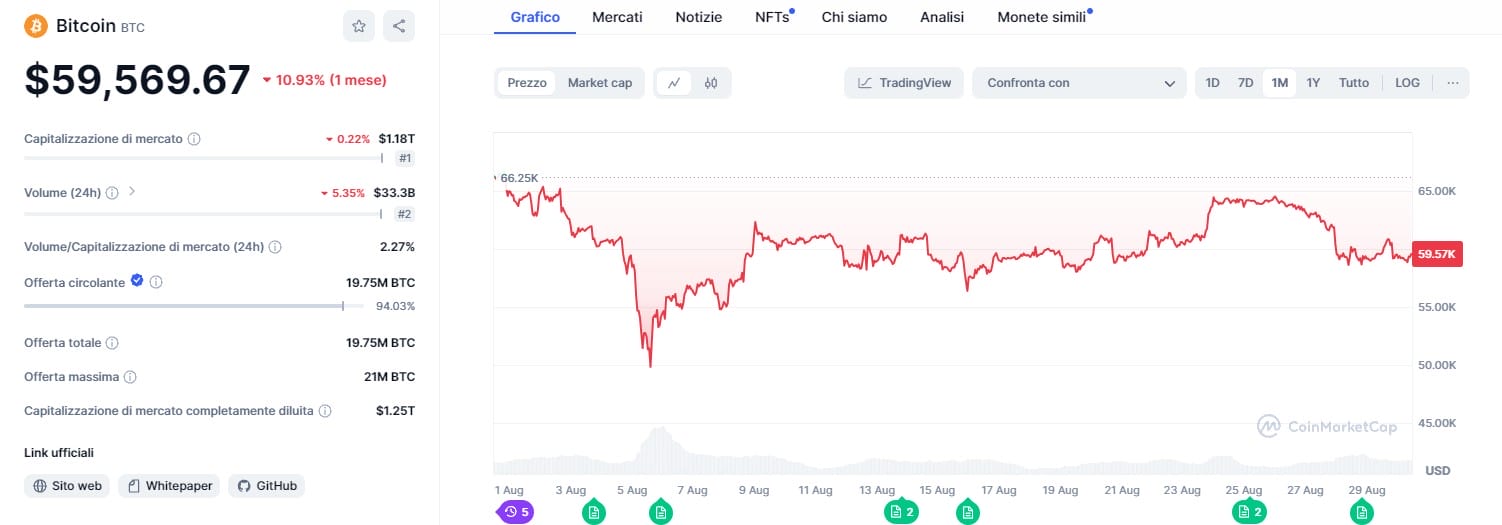Viewport: 1502px width, 525px height.
Task: Add Bitcoin to watchlist with star icon
Action: pyautogui.click(x=358, y=26)
